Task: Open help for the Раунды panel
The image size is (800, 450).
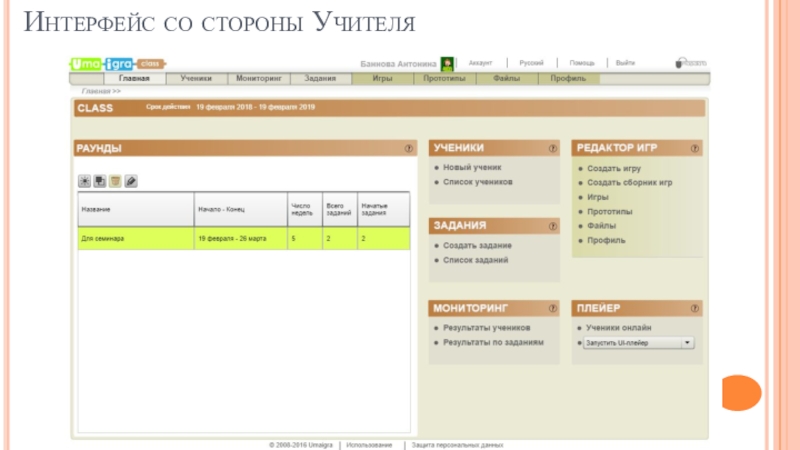Action: (409, 148)
